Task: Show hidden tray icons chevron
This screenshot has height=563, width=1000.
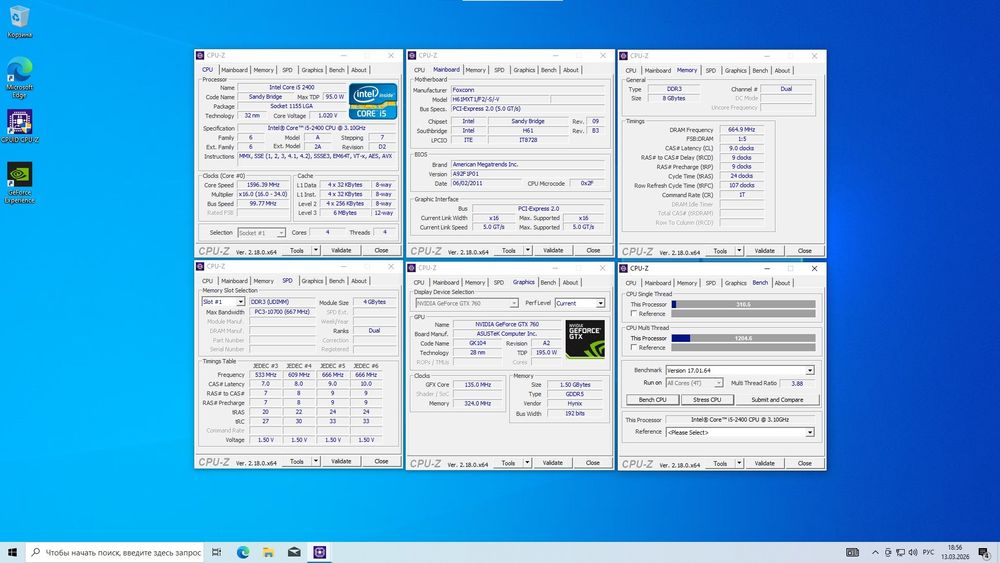Action: 875,552
